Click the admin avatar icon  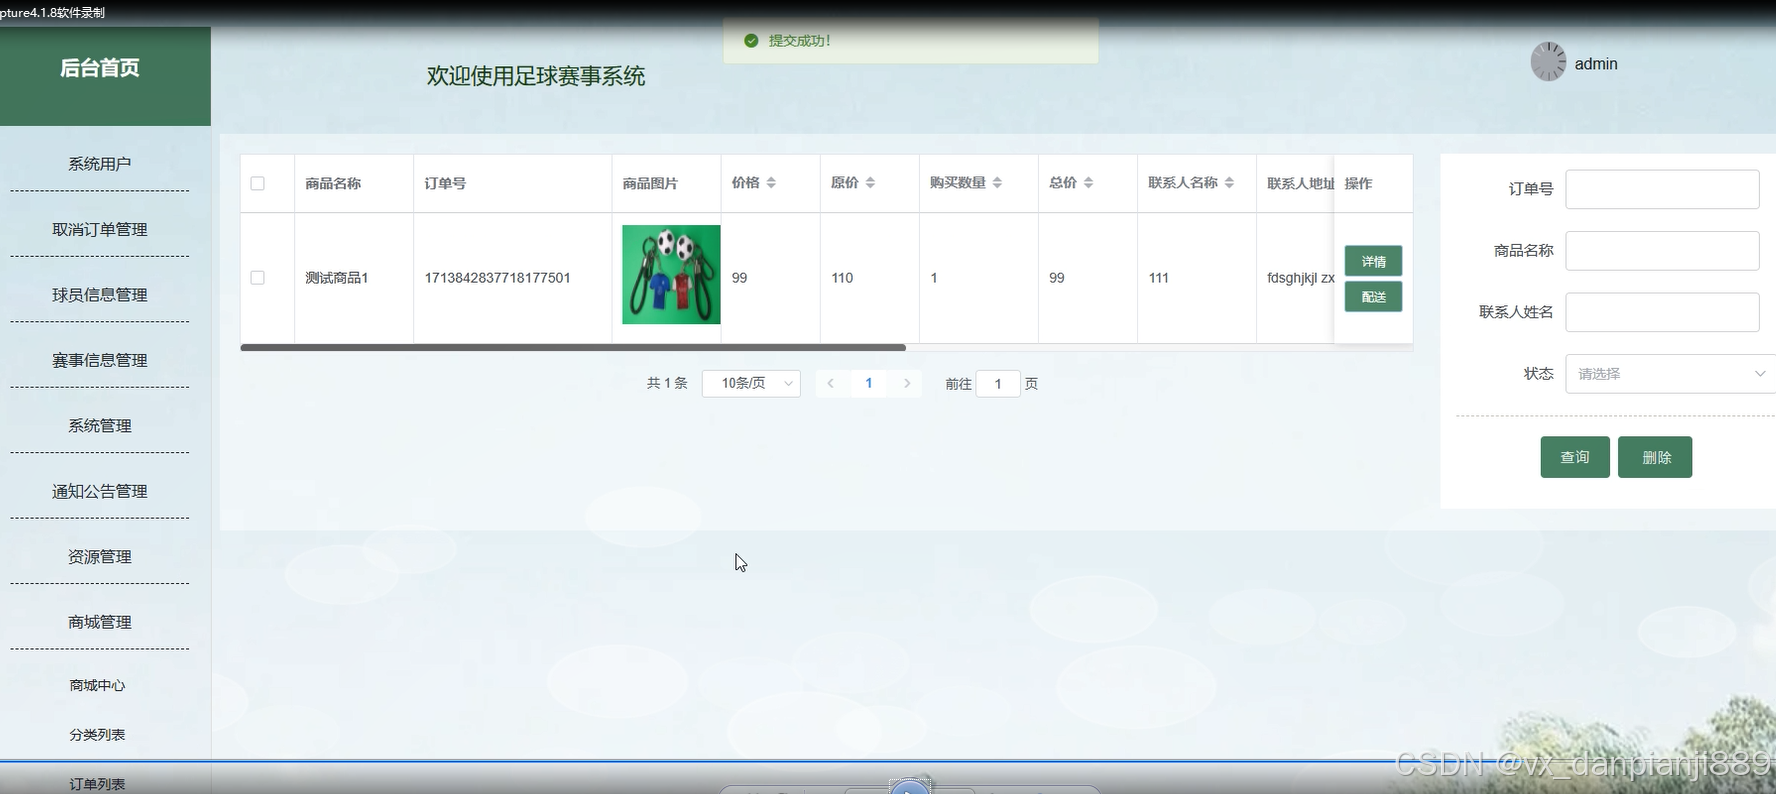[x=1548, y=62]
